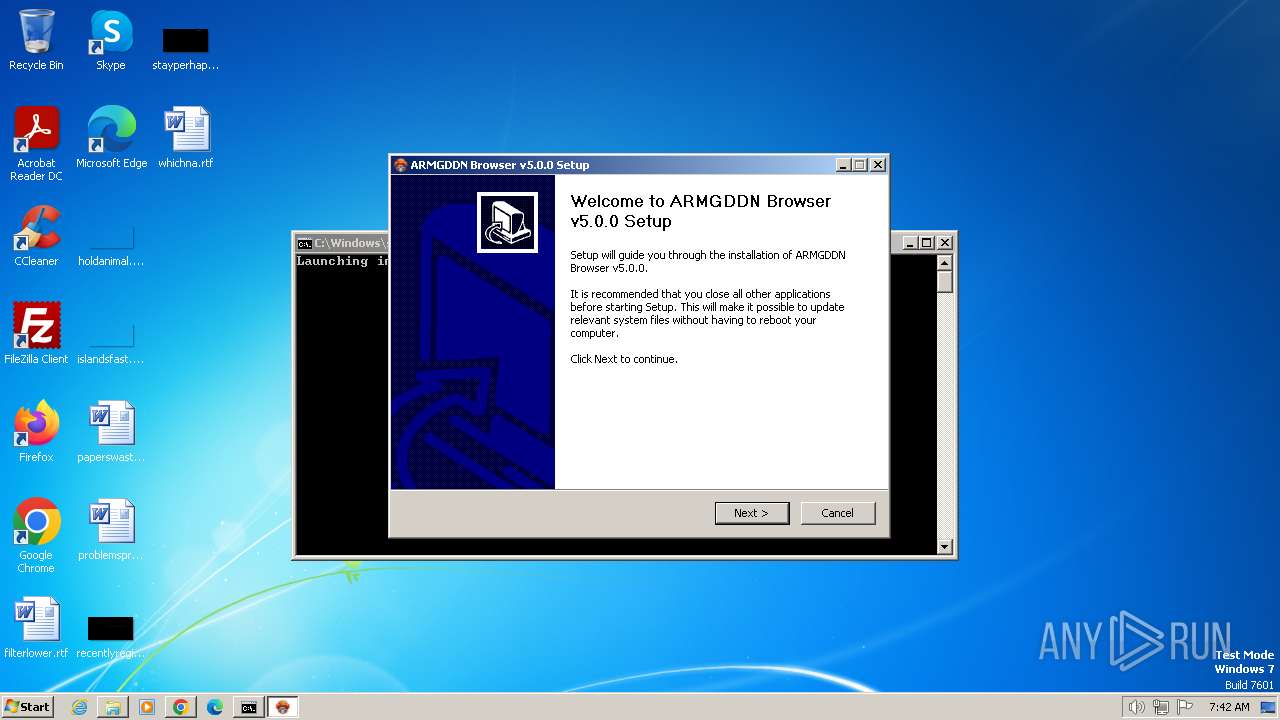
Task: Open the recentlyregi desktop file
Action: (111, 637)
